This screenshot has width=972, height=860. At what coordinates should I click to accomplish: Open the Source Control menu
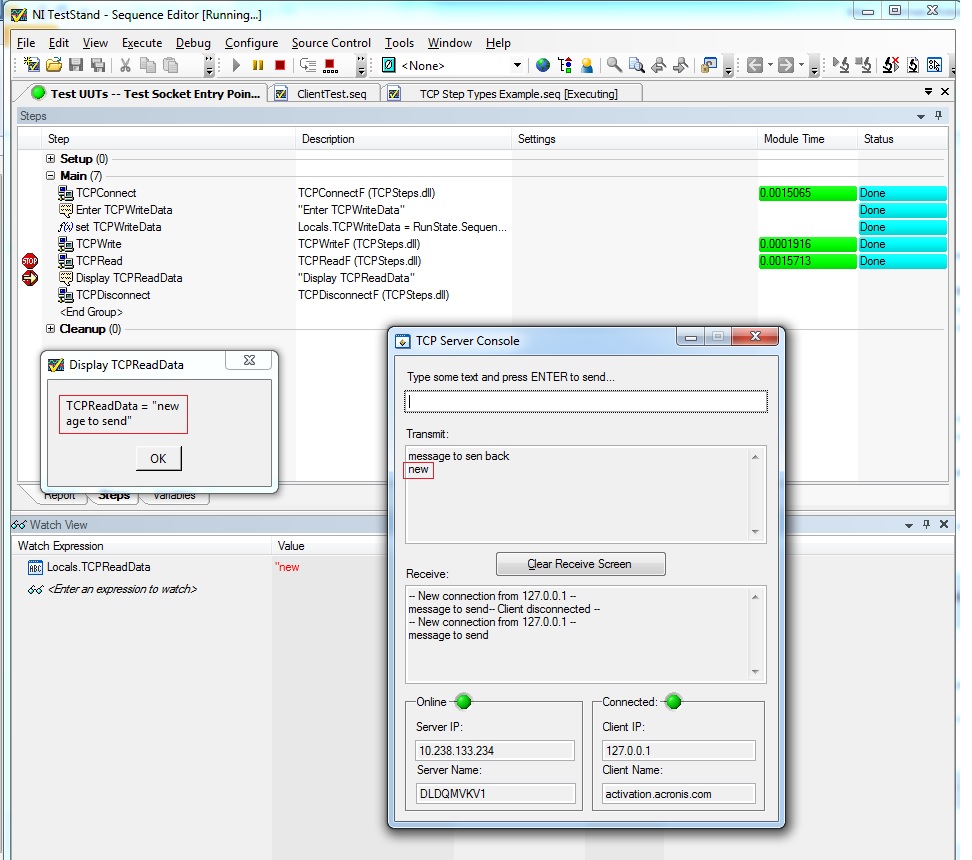(331, 43)
